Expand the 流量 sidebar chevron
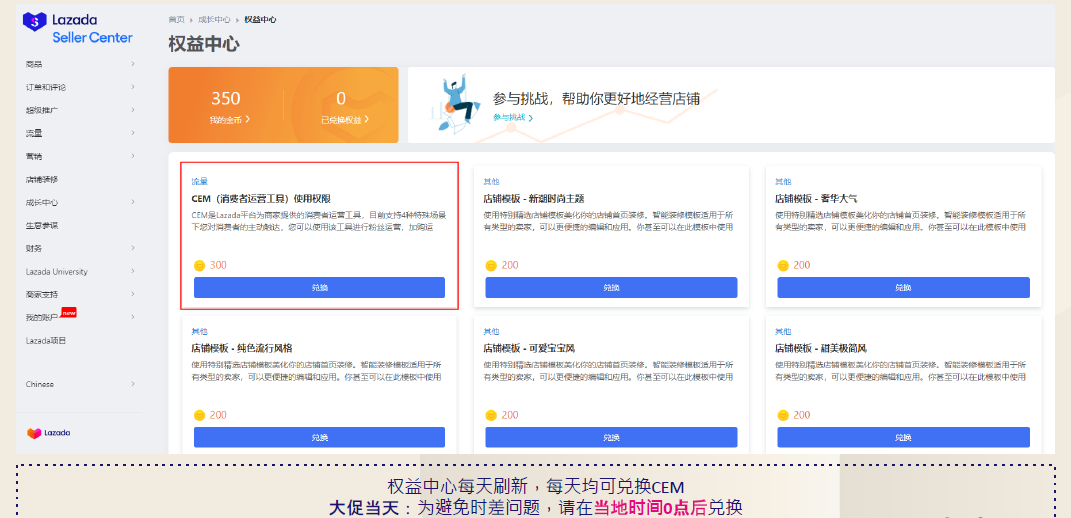 (133, 133)
